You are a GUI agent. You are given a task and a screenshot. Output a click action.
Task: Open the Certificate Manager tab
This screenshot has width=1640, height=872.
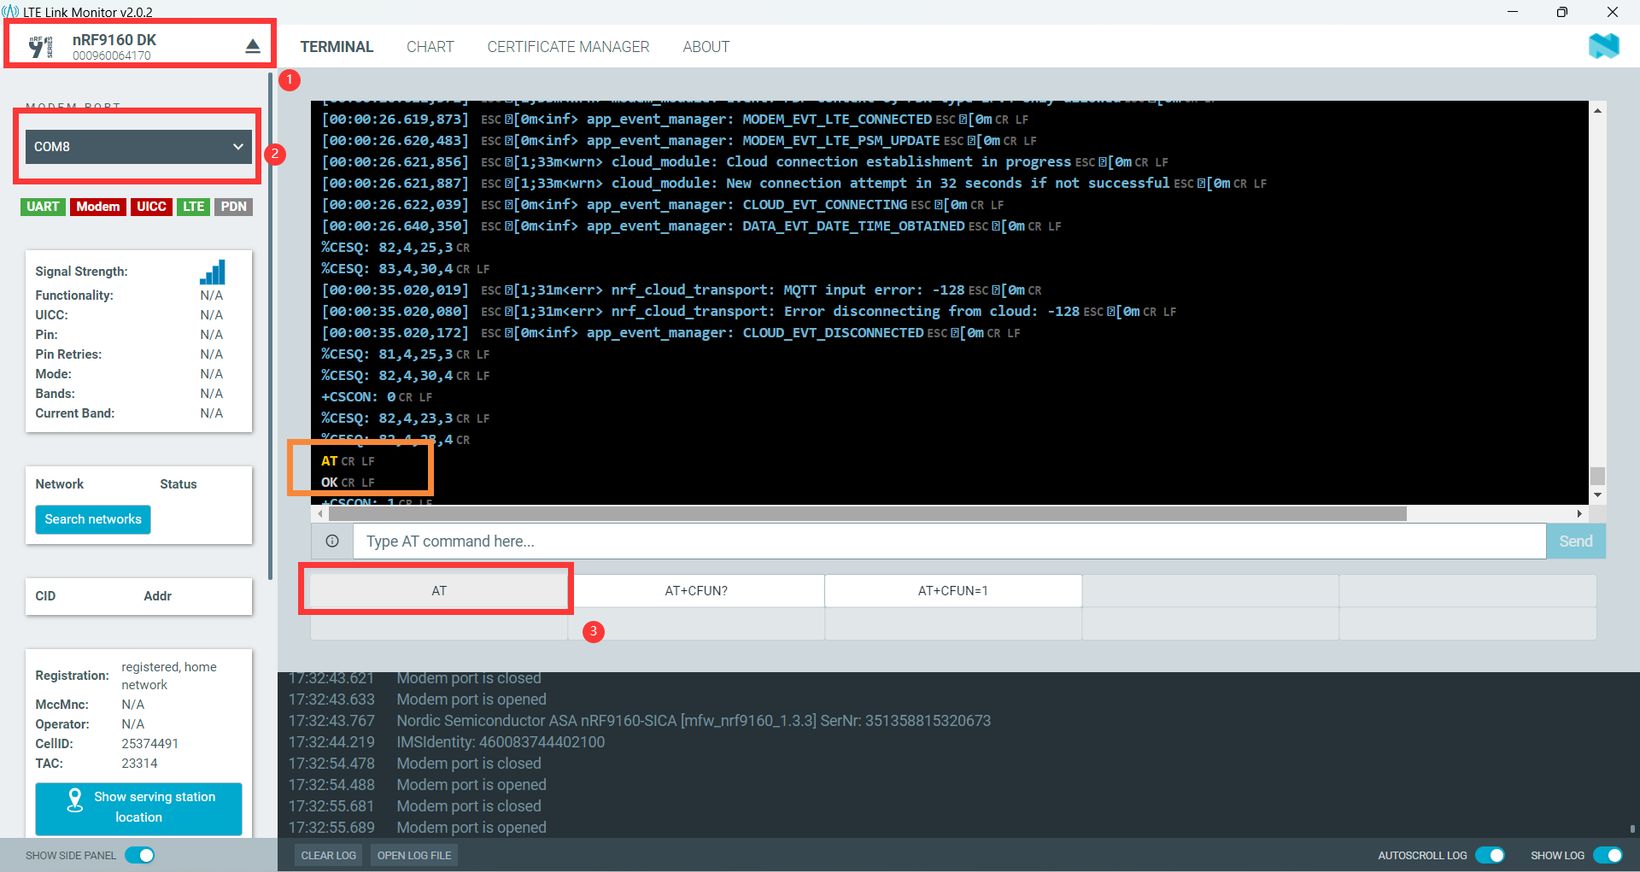pyautogui.click(x=568, y=47)
